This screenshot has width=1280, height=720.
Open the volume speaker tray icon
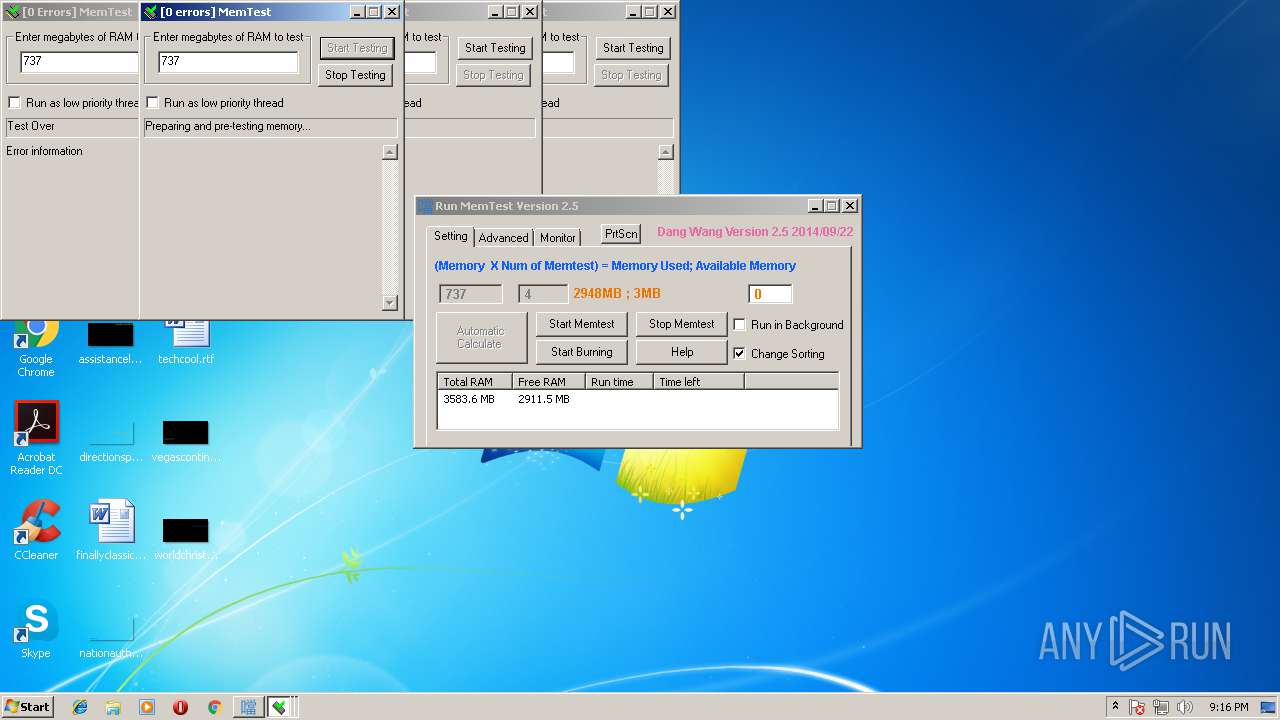coord(1185,707)
